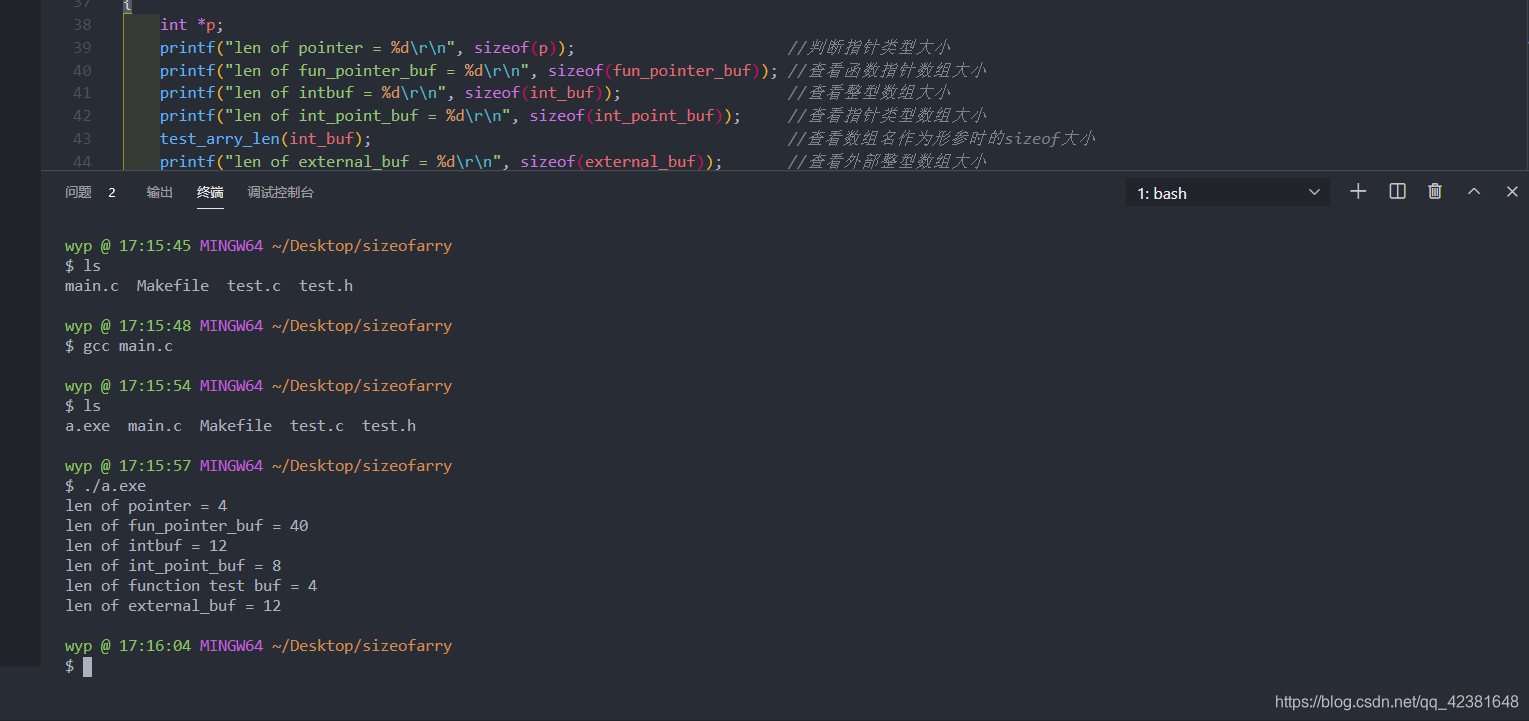Screen dimensions: 1529x721
Task: Split the terminal panel
Action: [1398, 191]
